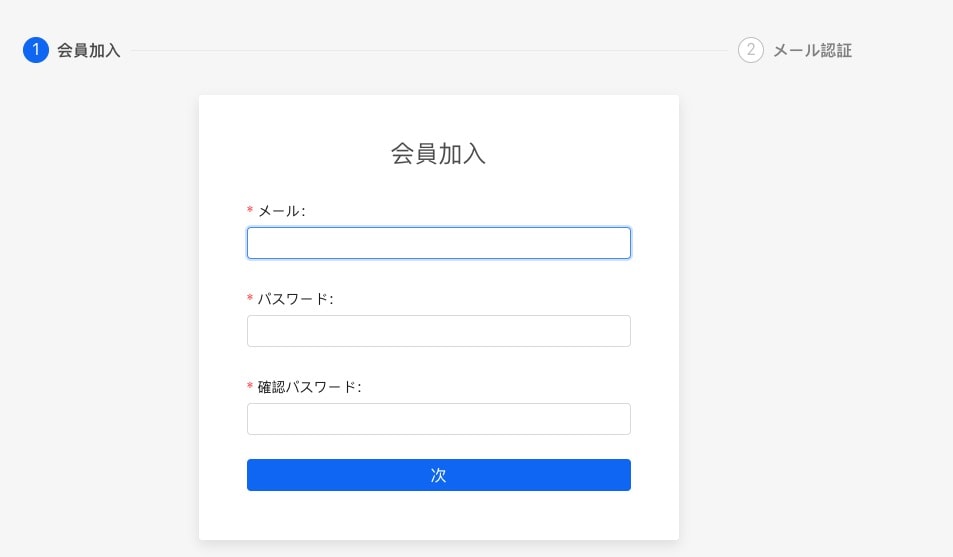The width and height of the screenshot is (953, 557).
Task: Select the 会員加入 step label
Action: 89,50
